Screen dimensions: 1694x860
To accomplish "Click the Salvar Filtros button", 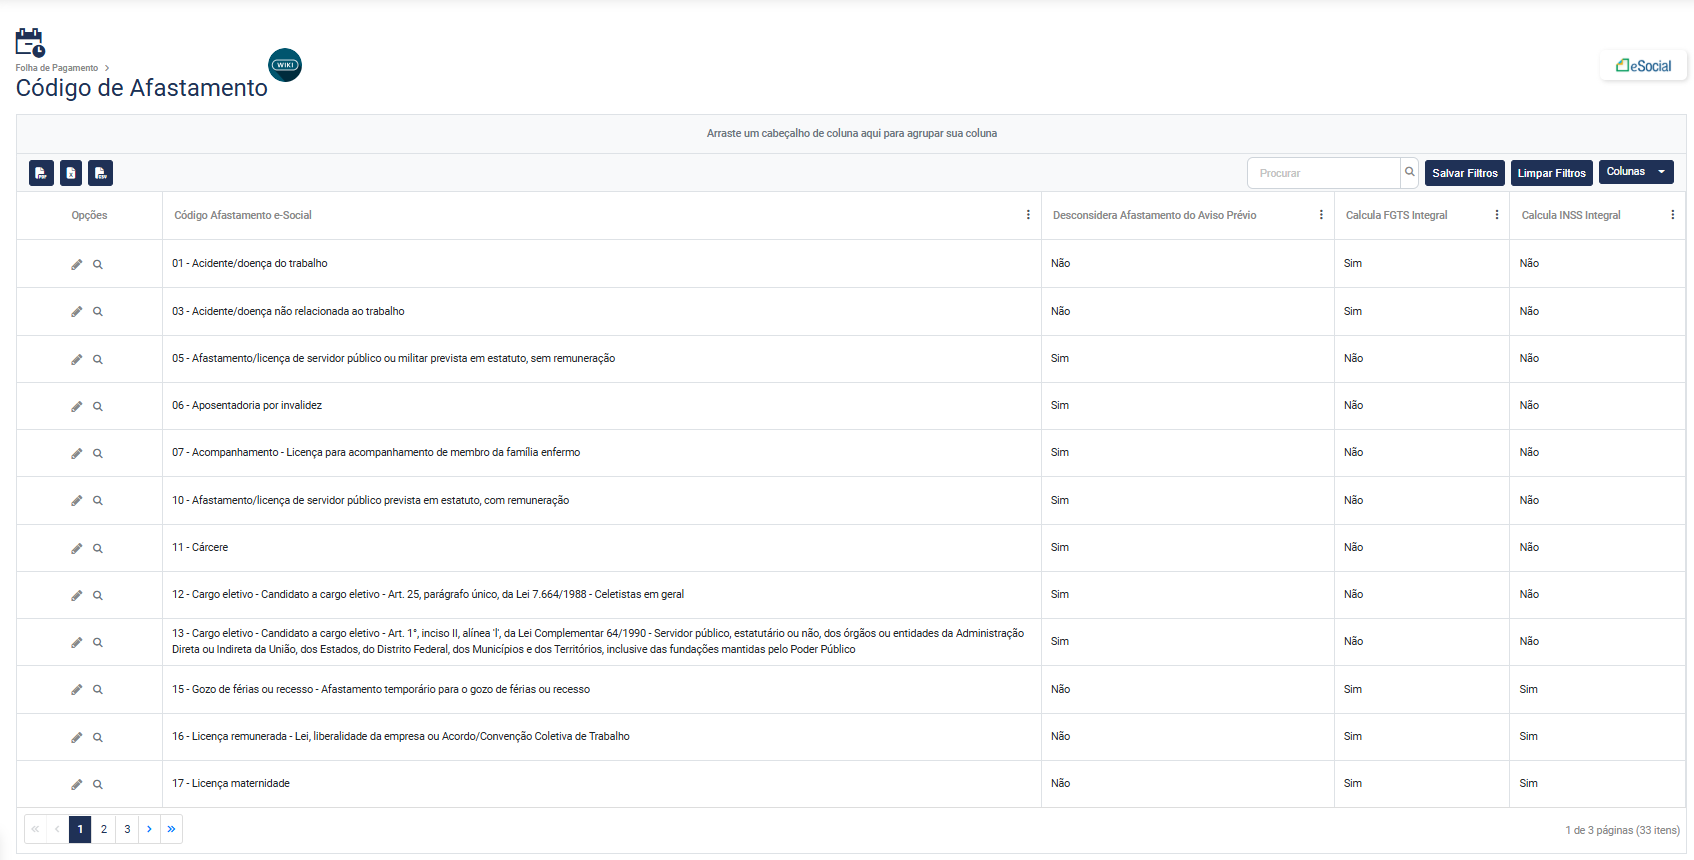I will [1464, 173].
